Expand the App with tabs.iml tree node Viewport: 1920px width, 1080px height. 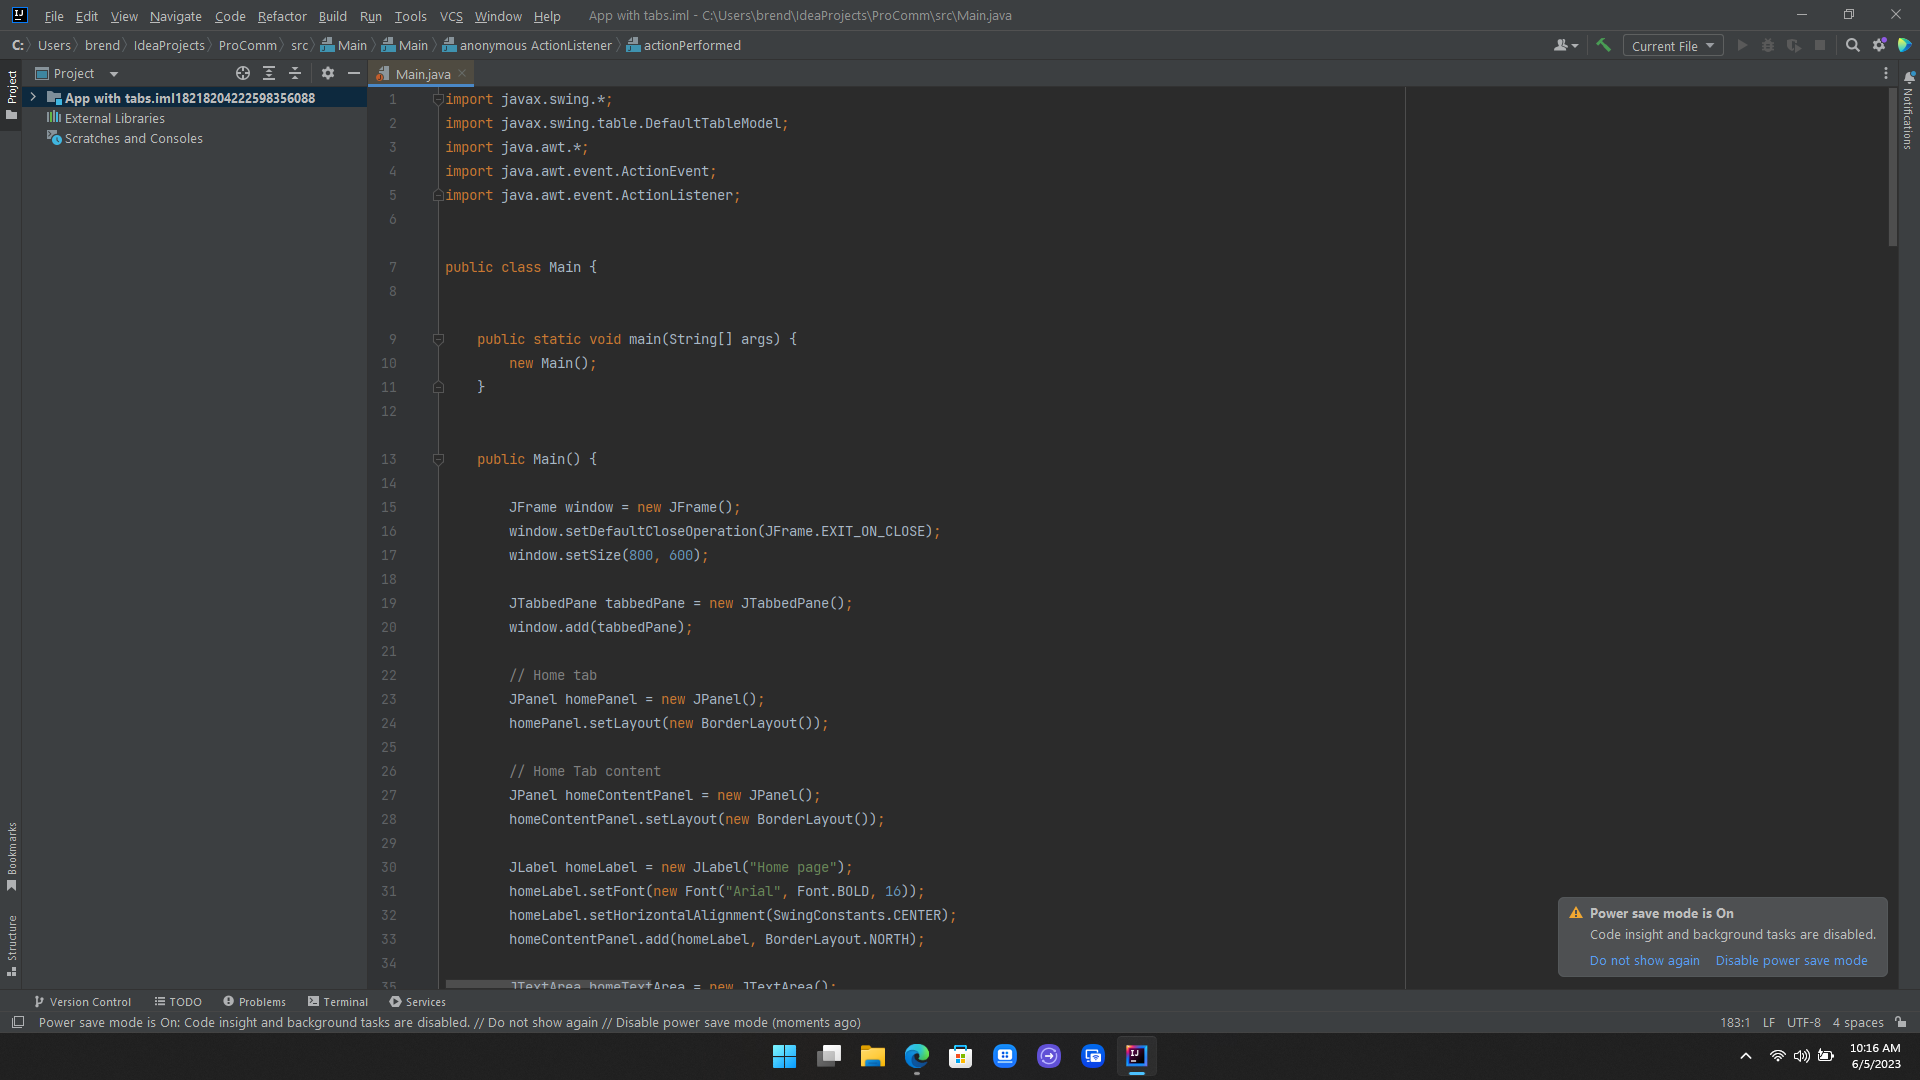tap(33, 97)
